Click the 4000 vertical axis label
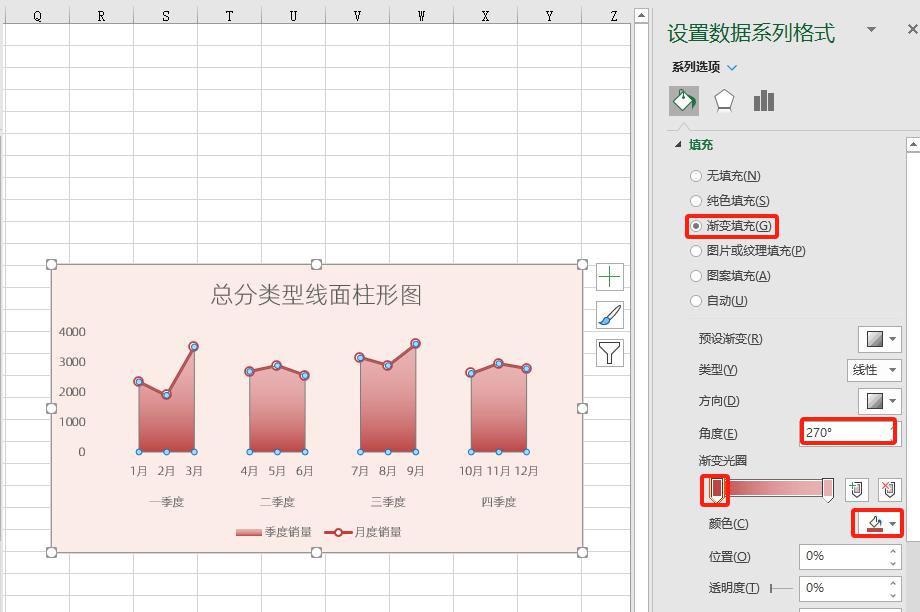The width and height of the screenshot is (920, 612). click(x=72, y=332)
